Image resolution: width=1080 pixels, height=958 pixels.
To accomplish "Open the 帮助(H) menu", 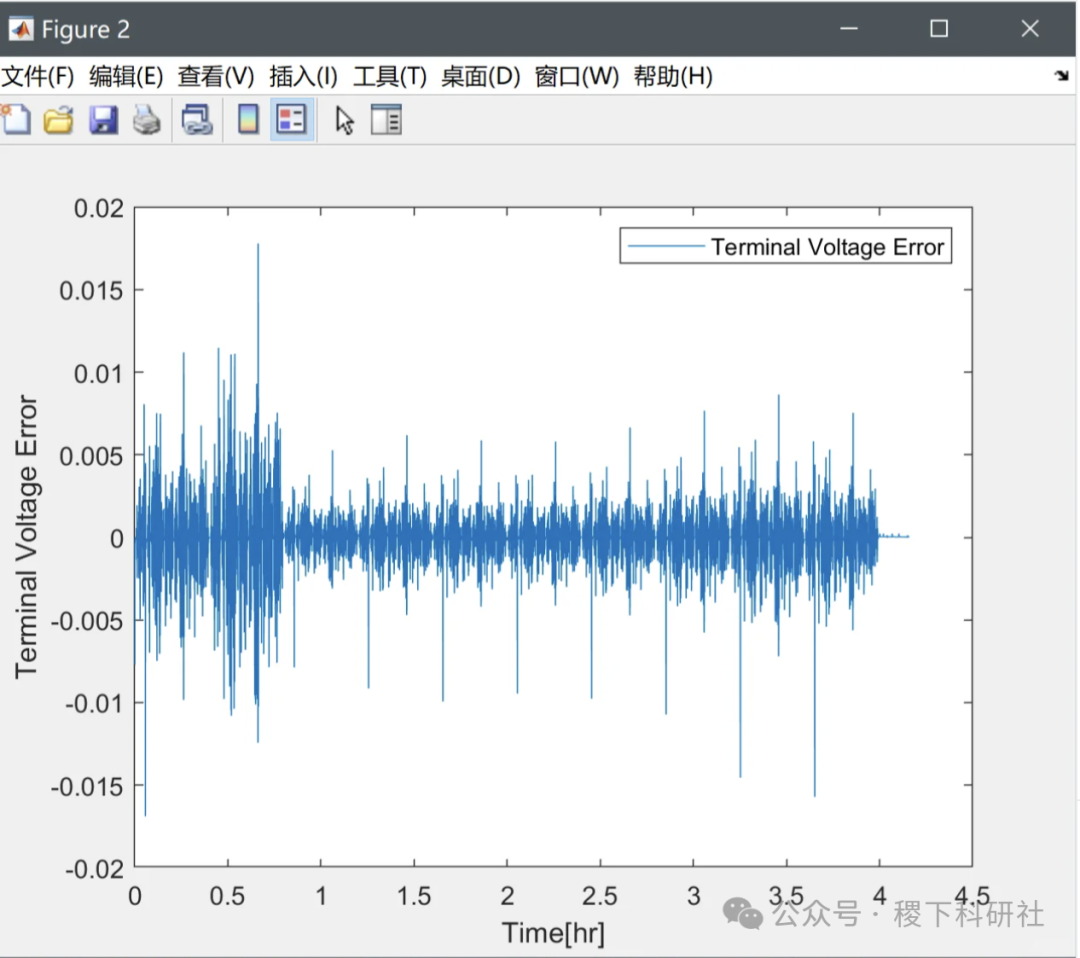I will (673, 76).
